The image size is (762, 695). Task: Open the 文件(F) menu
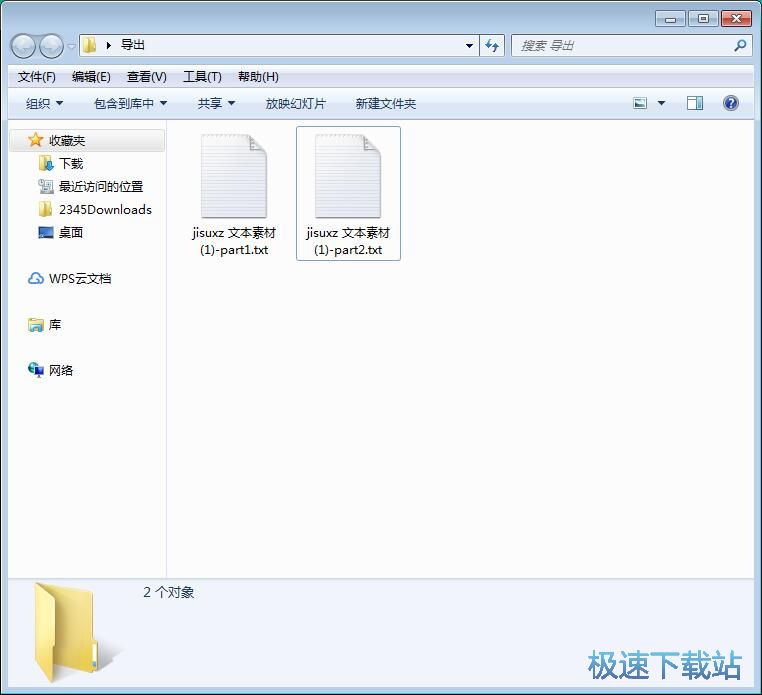(x=36, y=77)
